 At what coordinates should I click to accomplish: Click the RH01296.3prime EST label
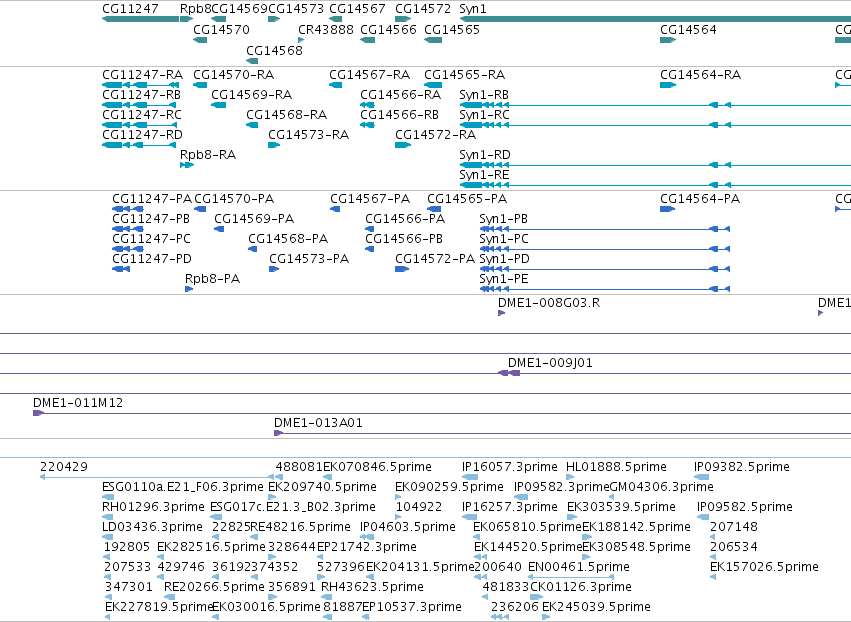(154, 507)
